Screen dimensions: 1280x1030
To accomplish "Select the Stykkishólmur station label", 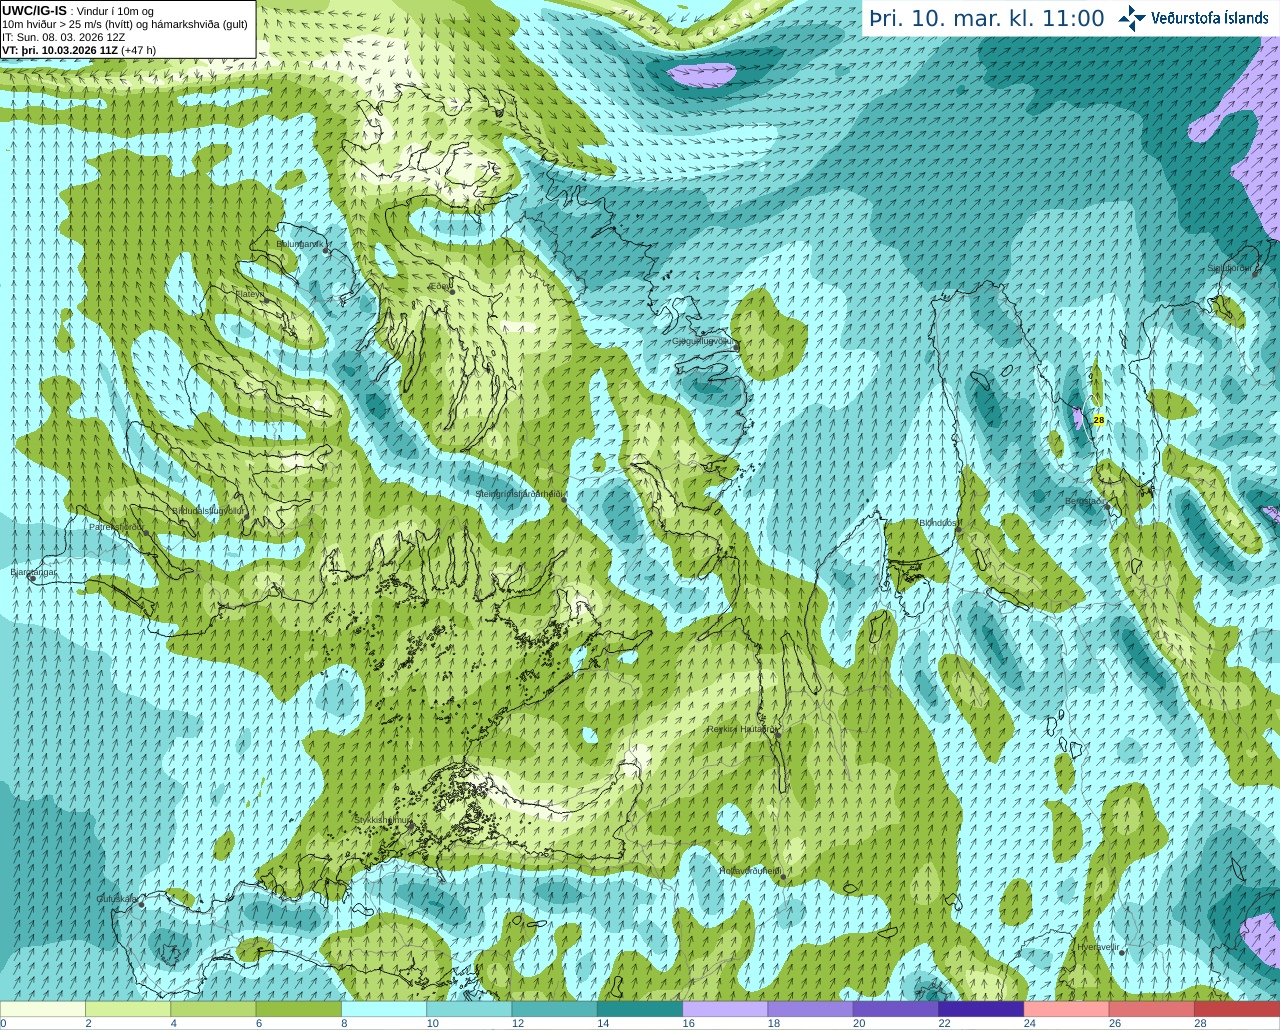I will [x=382, y=820].
